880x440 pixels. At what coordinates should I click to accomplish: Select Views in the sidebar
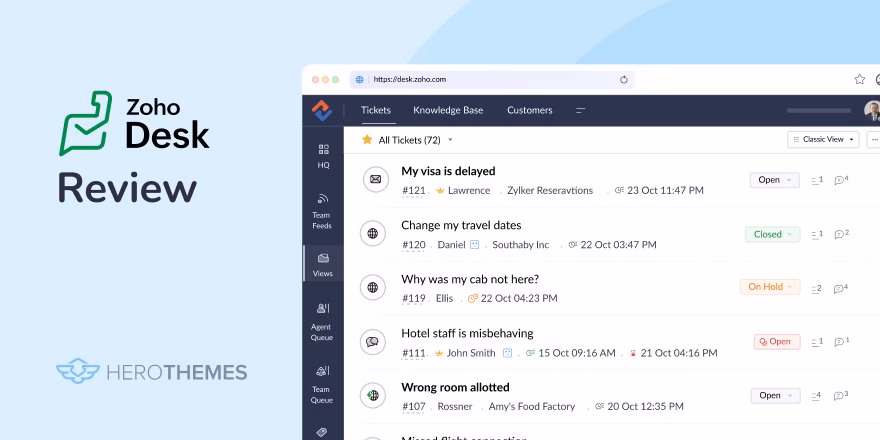[323, 265]
